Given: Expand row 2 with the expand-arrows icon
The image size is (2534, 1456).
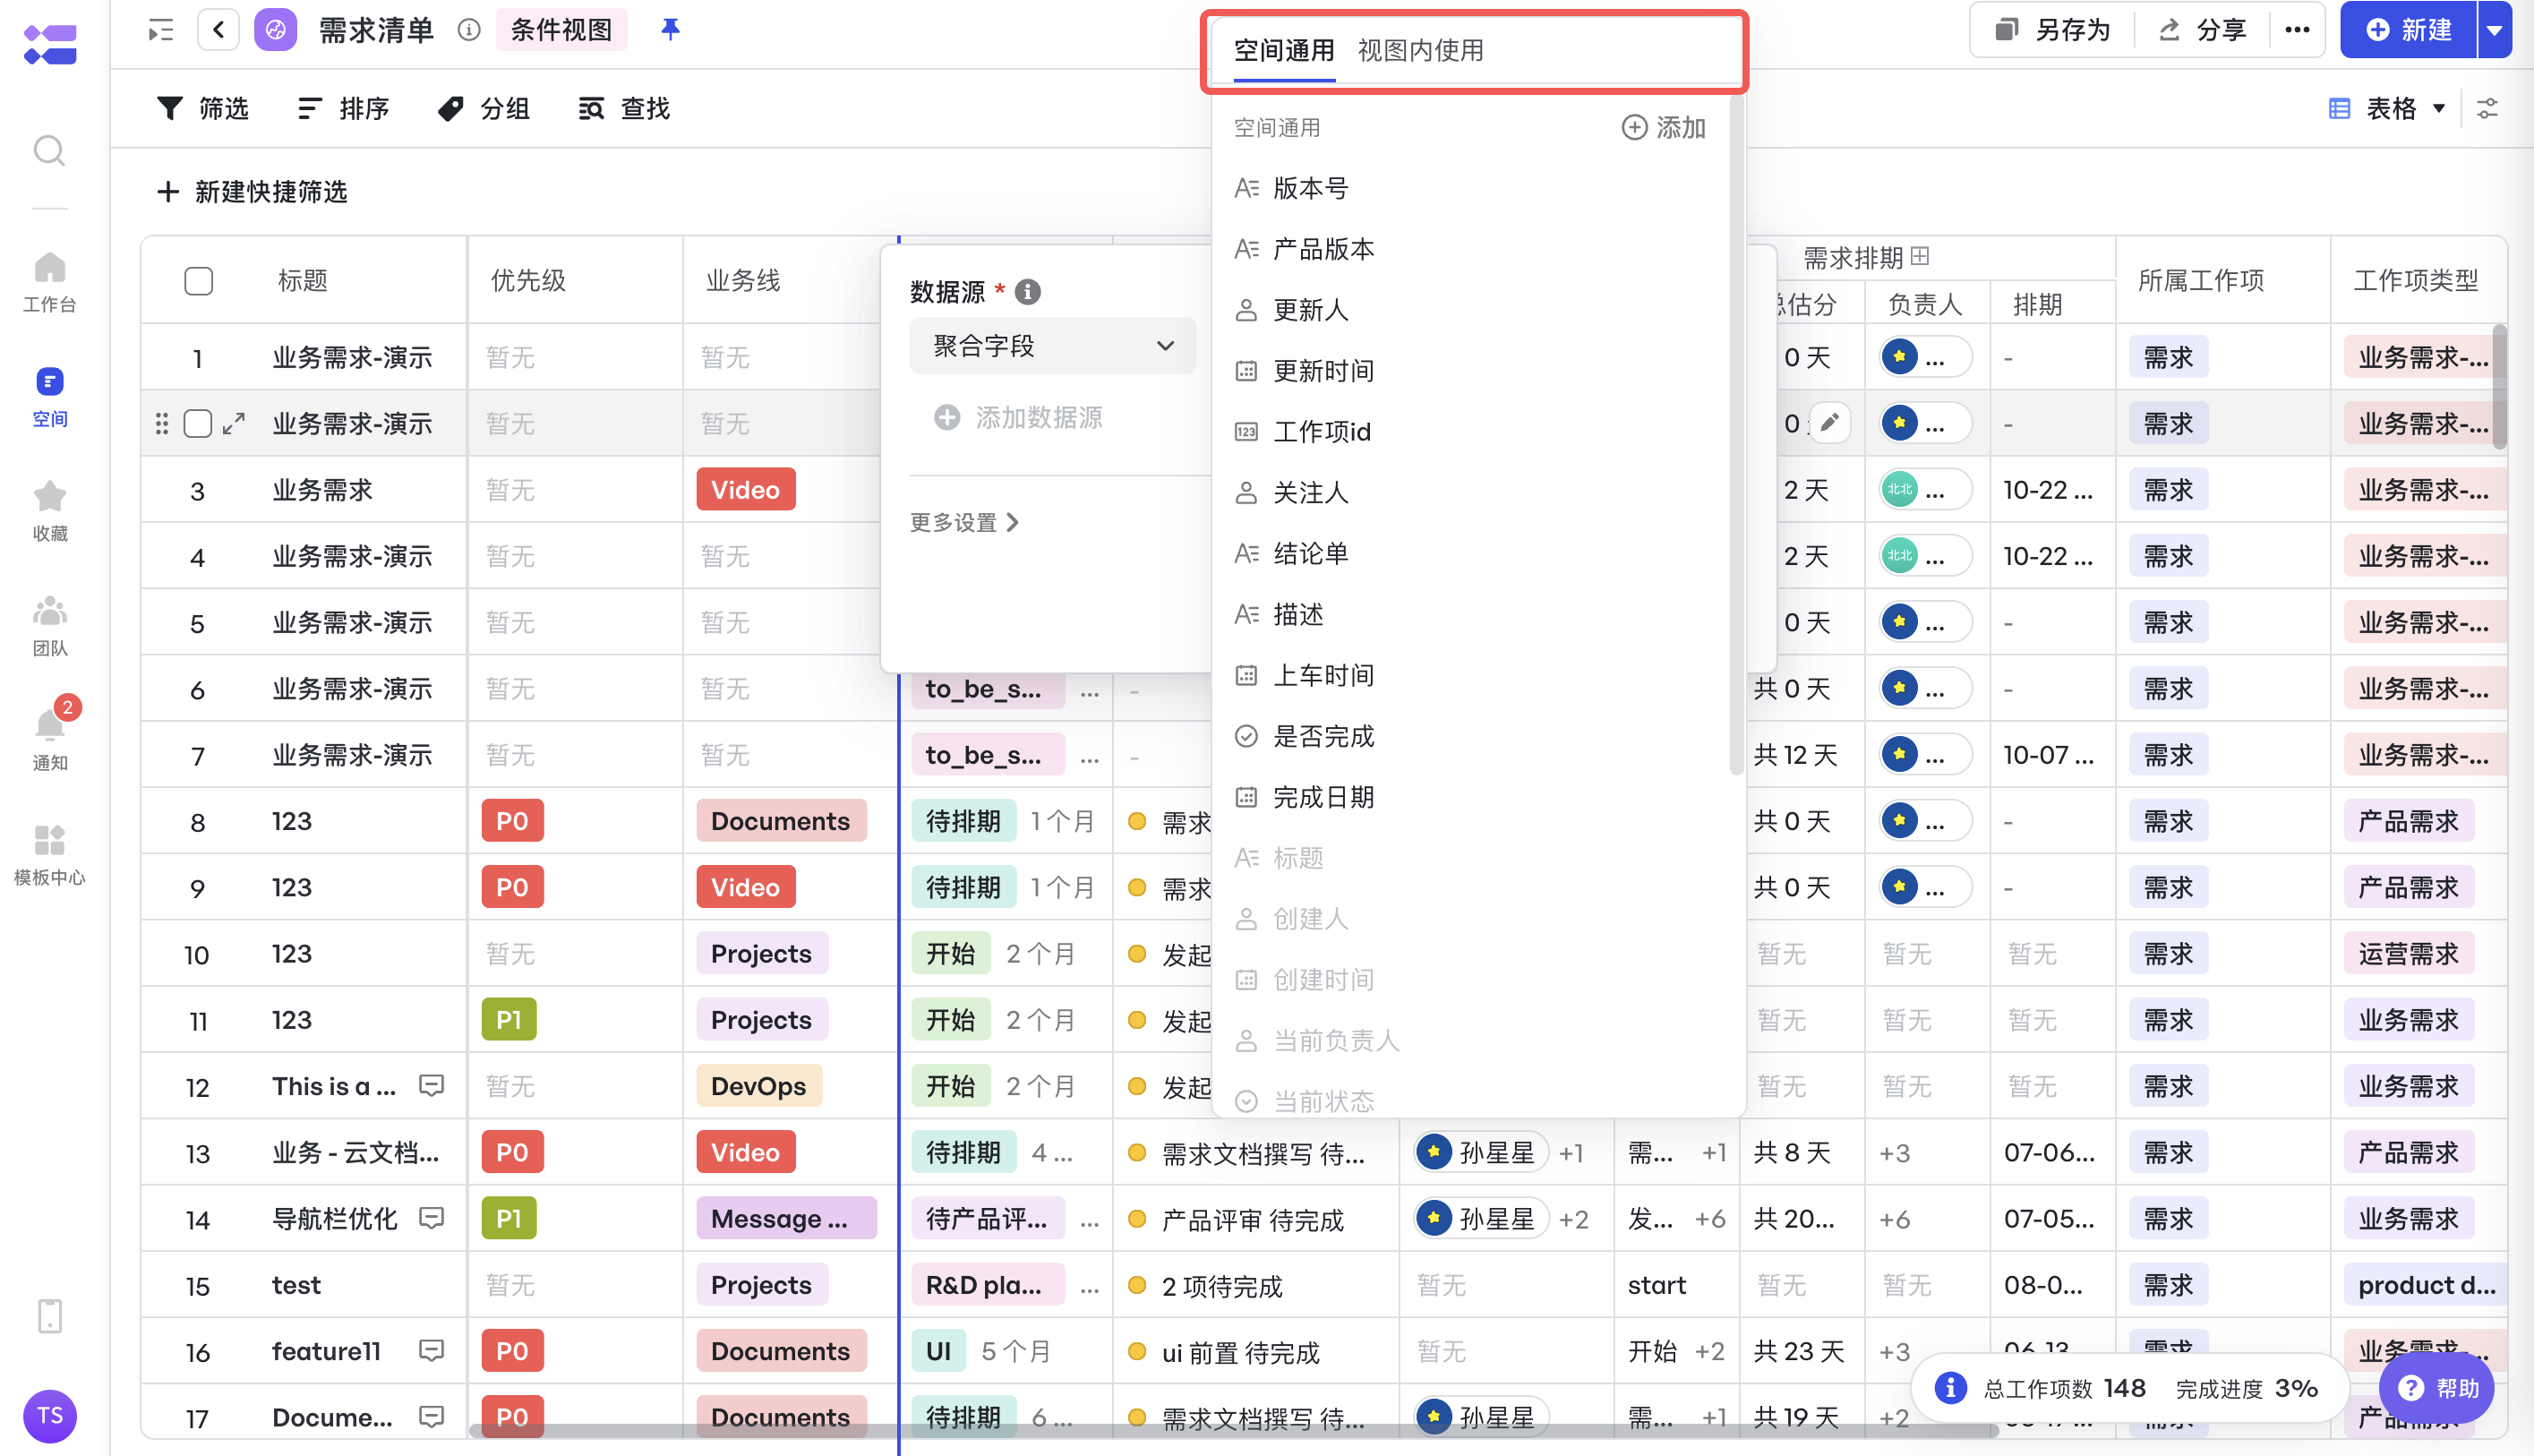Looking at the screenshot, I should (233, 424).
